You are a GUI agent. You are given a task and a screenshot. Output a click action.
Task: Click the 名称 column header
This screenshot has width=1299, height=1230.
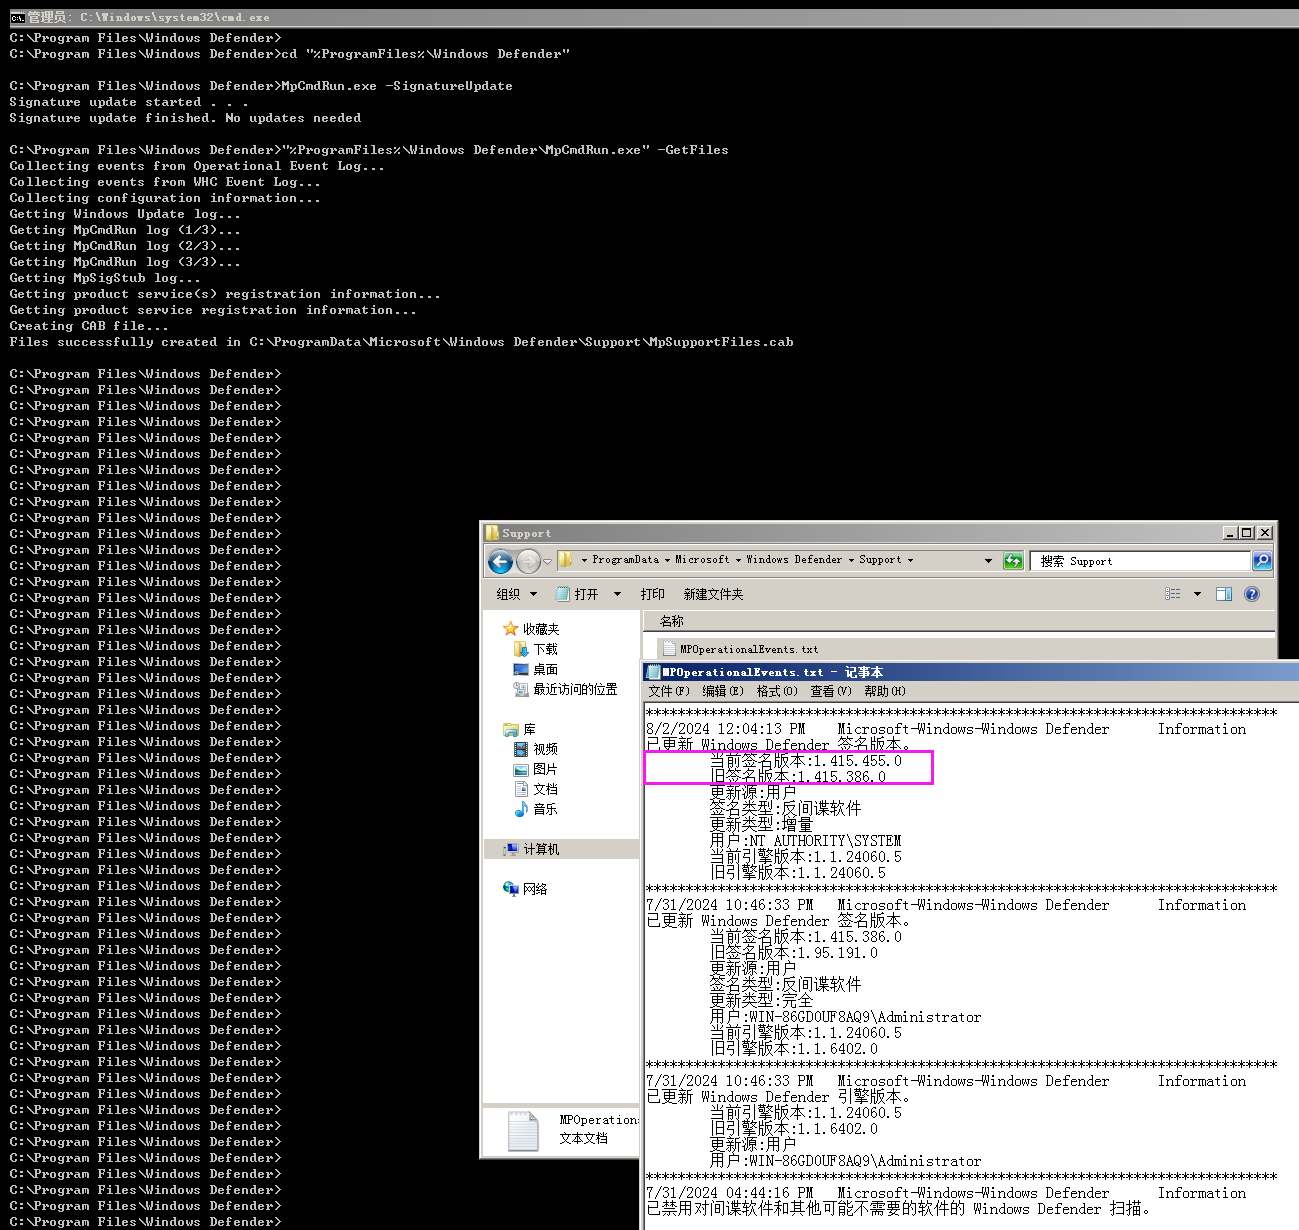coord(672,621)
